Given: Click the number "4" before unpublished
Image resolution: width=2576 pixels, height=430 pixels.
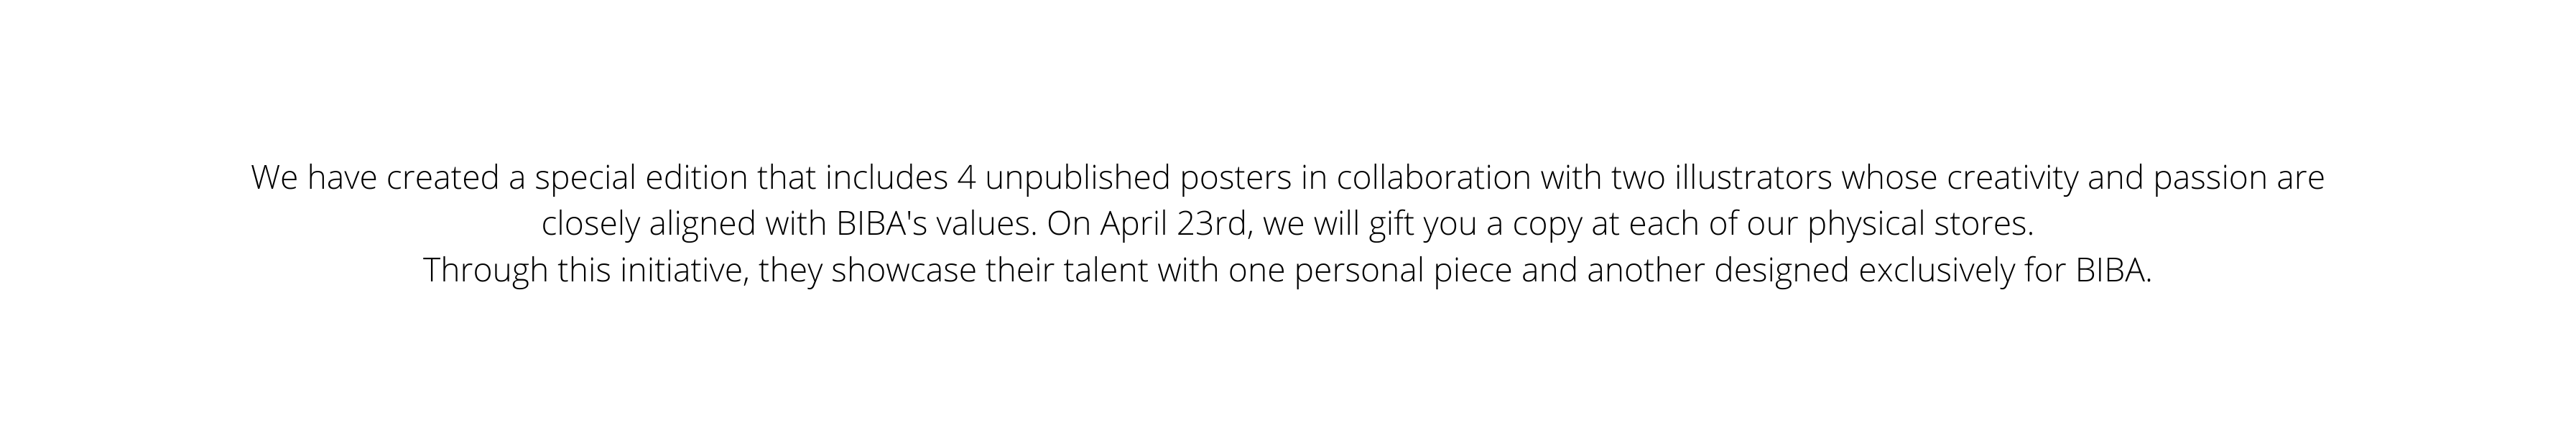Looking at the screenshot, I should coord(966,178).
